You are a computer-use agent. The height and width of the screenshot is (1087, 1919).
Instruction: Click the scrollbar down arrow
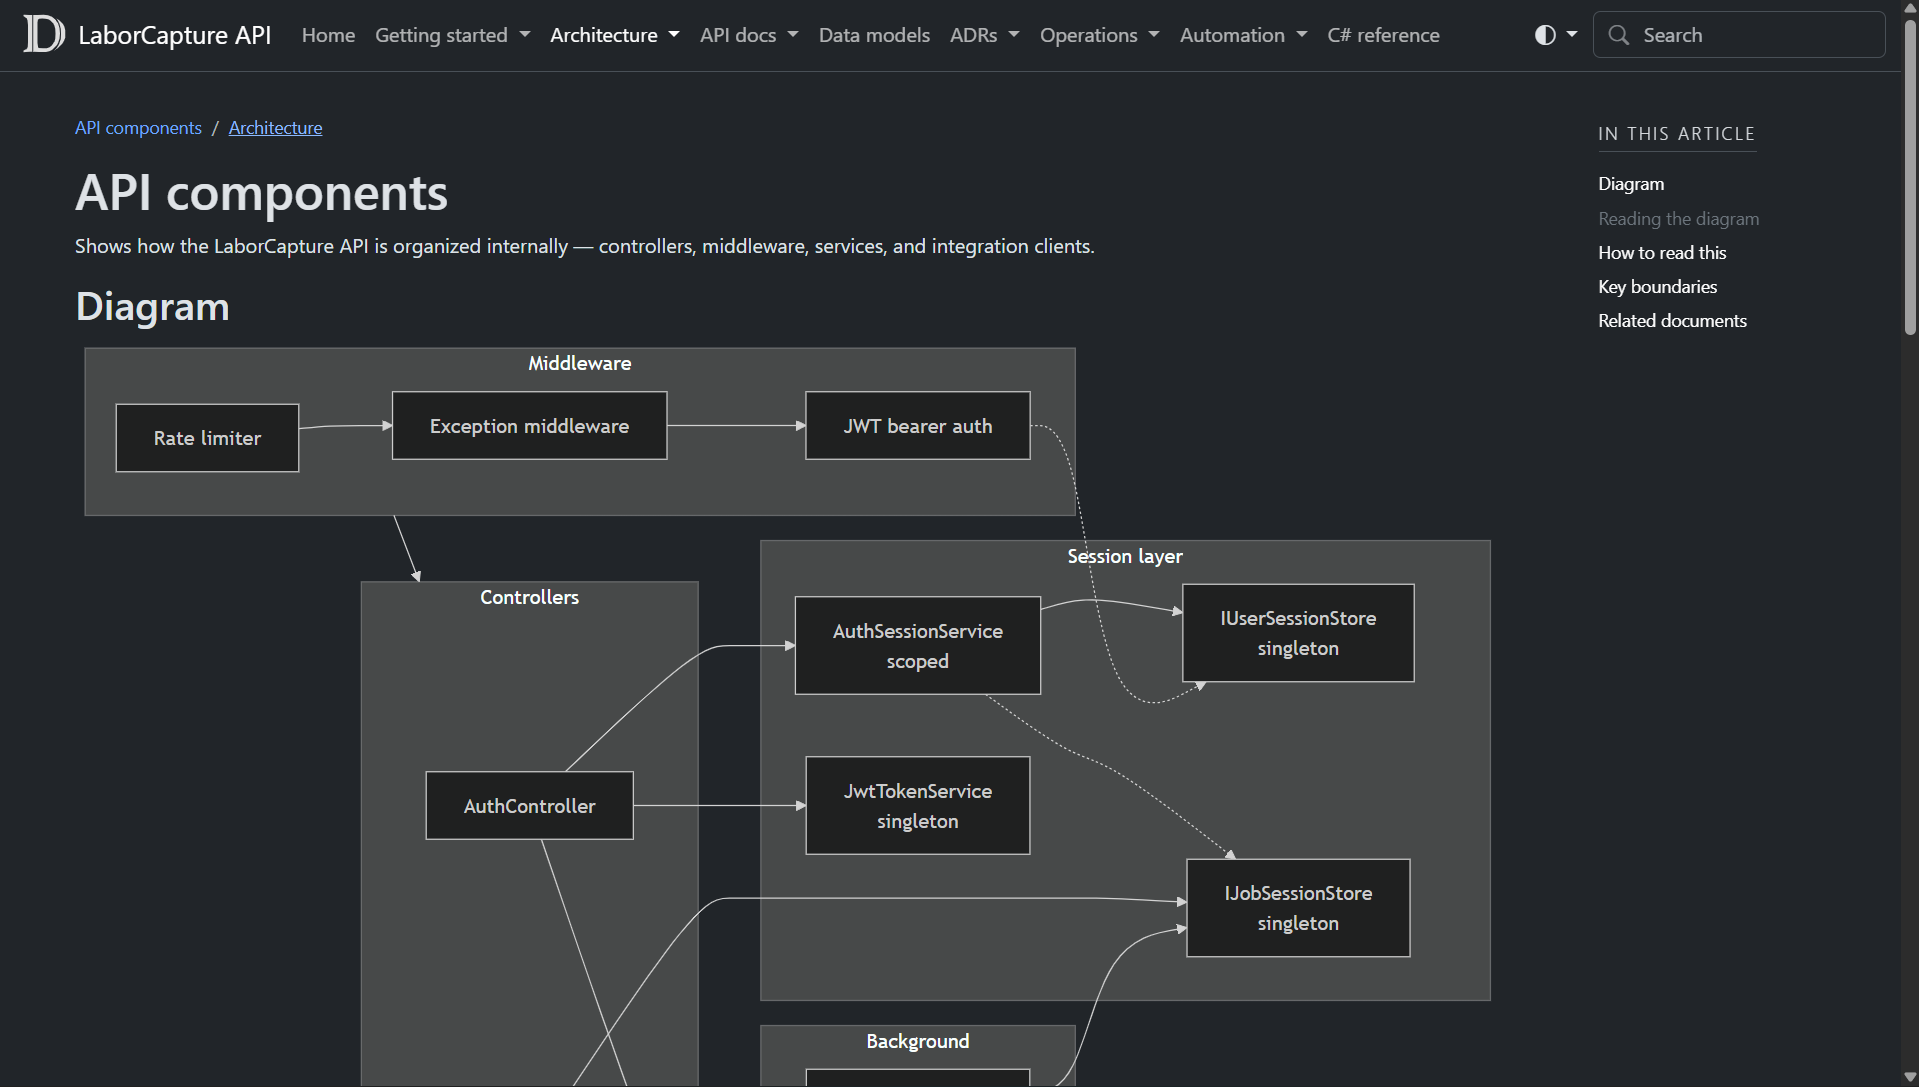[1910, 1078]
